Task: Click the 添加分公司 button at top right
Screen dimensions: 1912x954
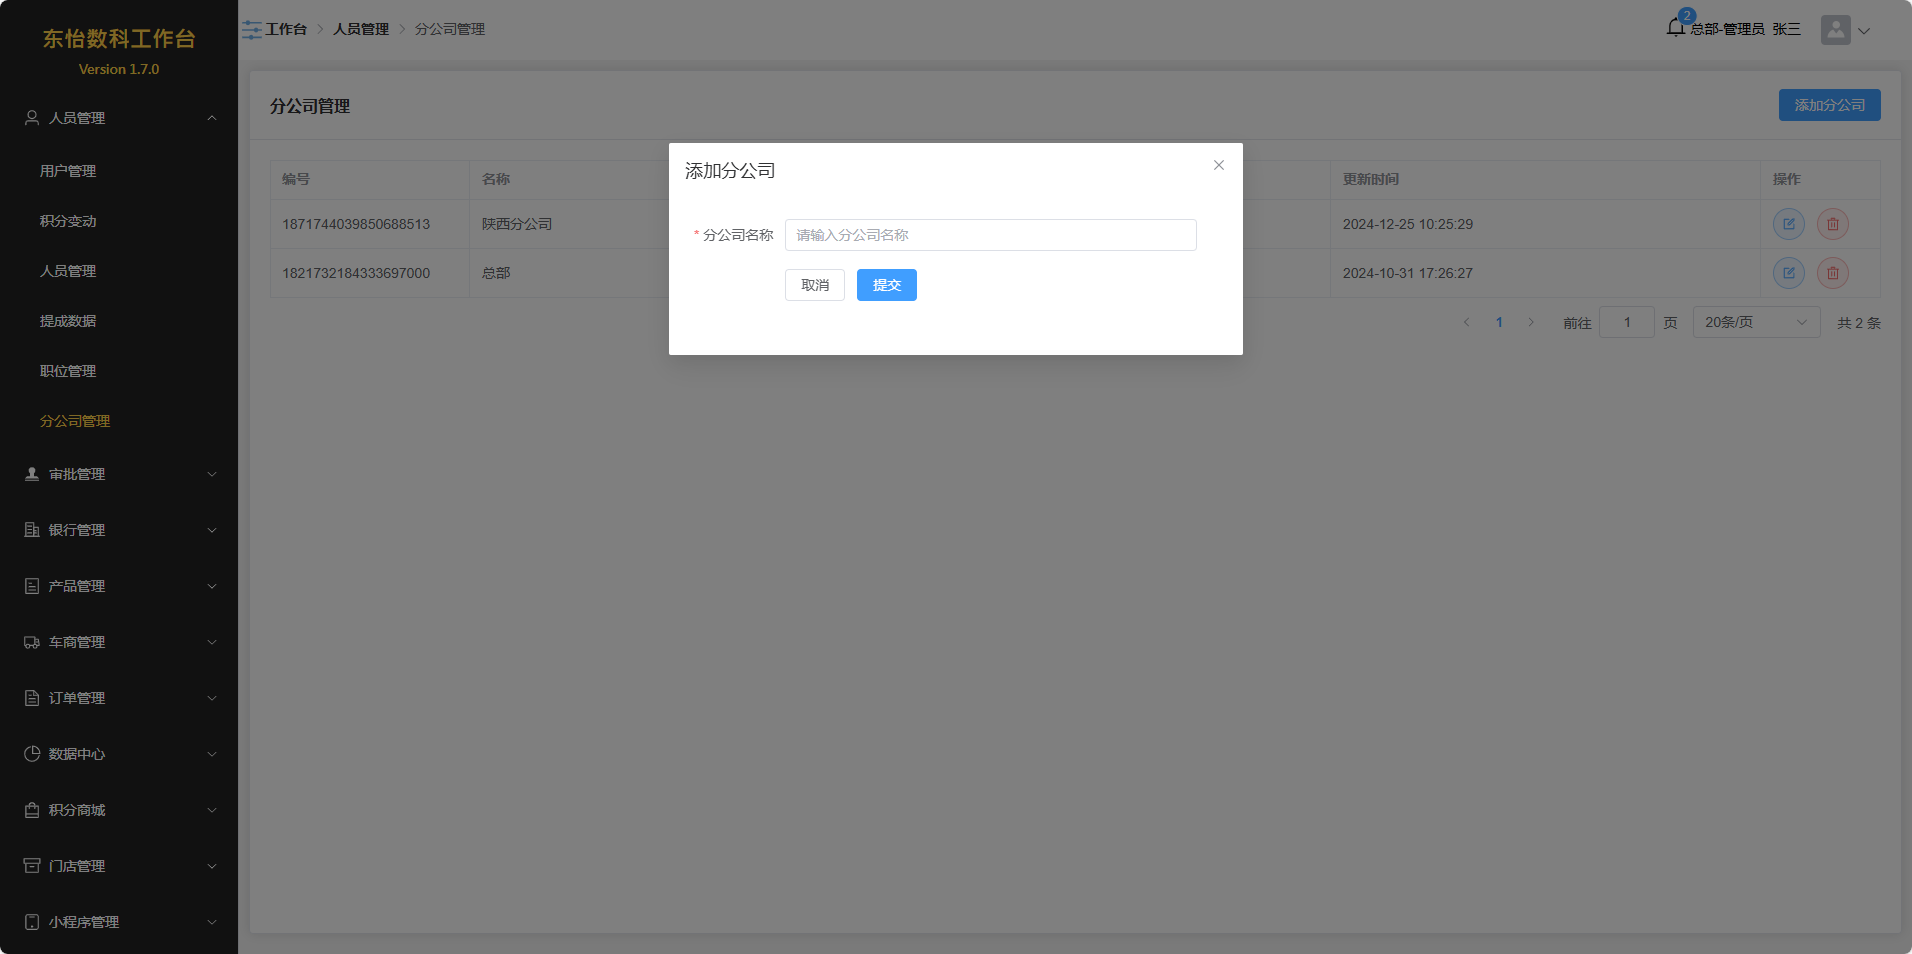Action: pos(1828,105)
